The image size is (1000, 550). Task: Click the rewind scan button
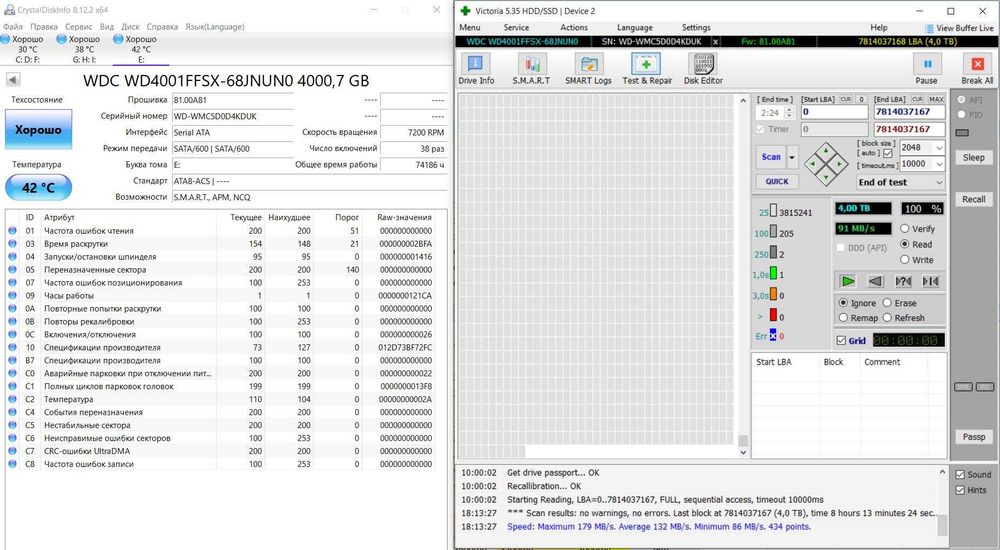pyautogui.click(x=876, y=281)
